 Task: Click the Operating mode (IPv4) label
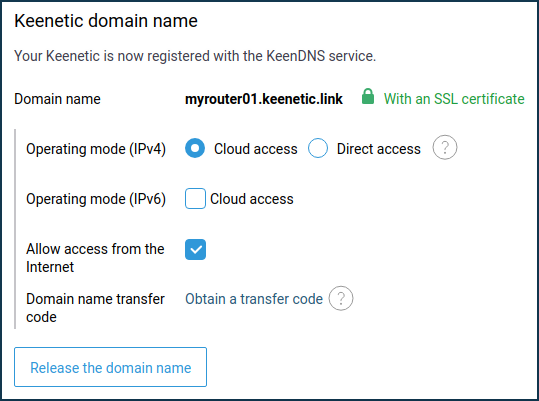96,149
